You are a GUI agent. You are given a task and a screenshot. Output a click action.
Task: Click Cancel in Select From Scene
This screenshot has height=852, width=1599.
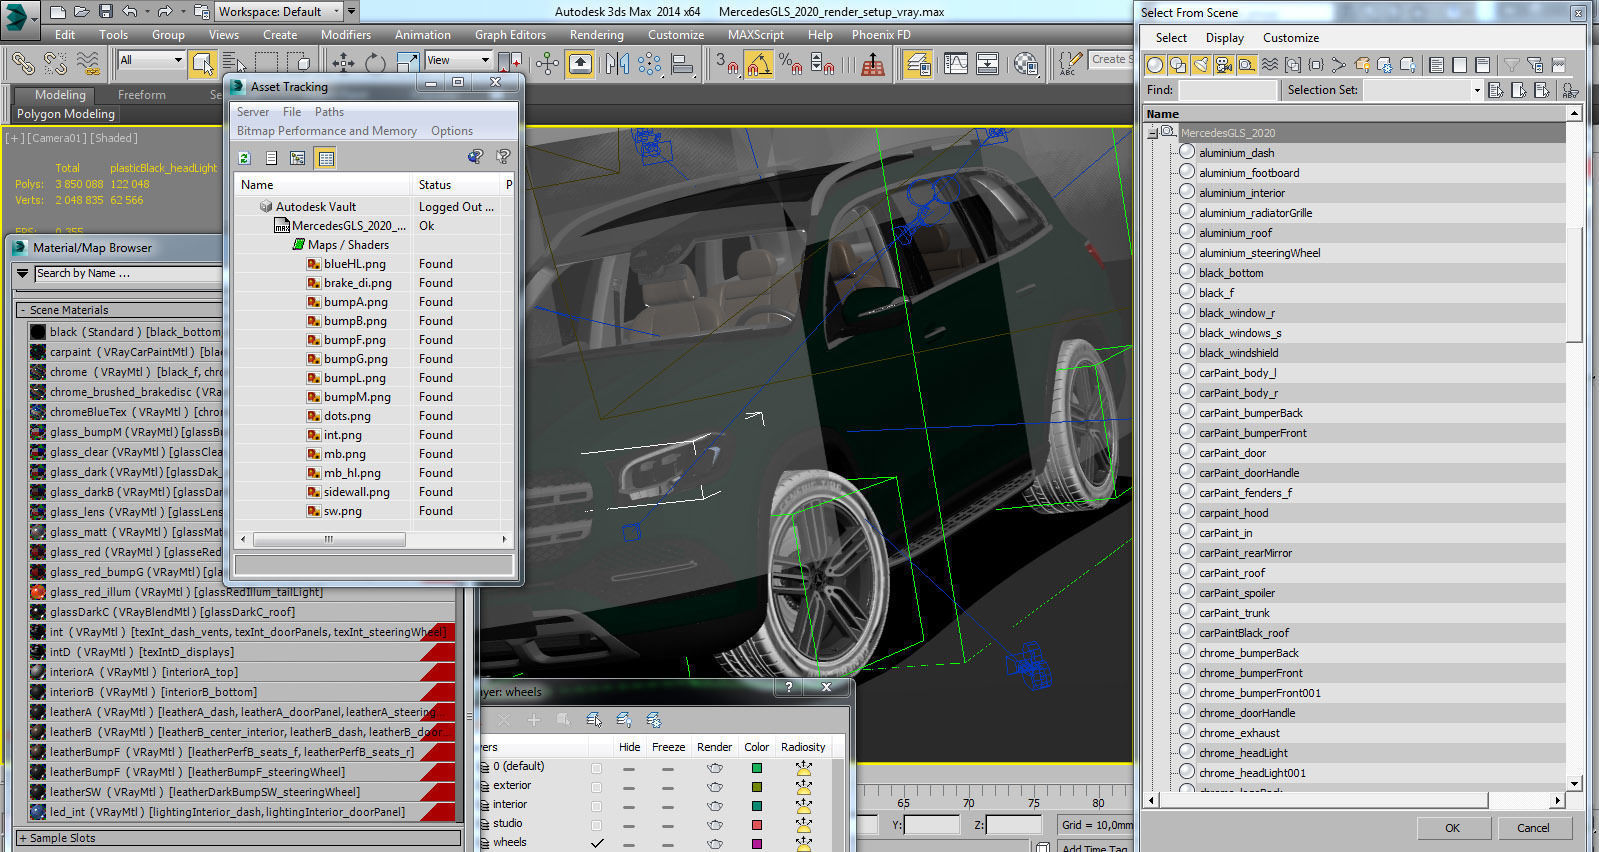[x=1533, y=828]
